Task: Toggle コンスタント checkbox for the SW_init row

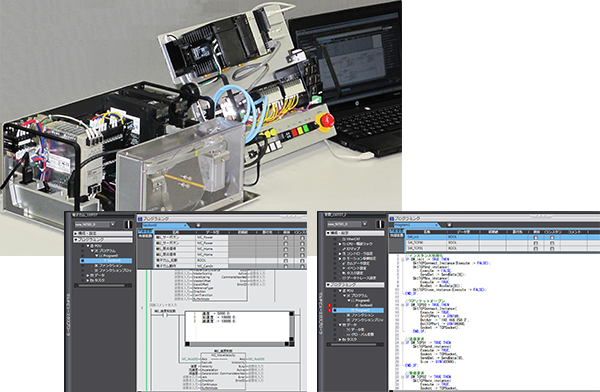Action: (x=552, y=238)
